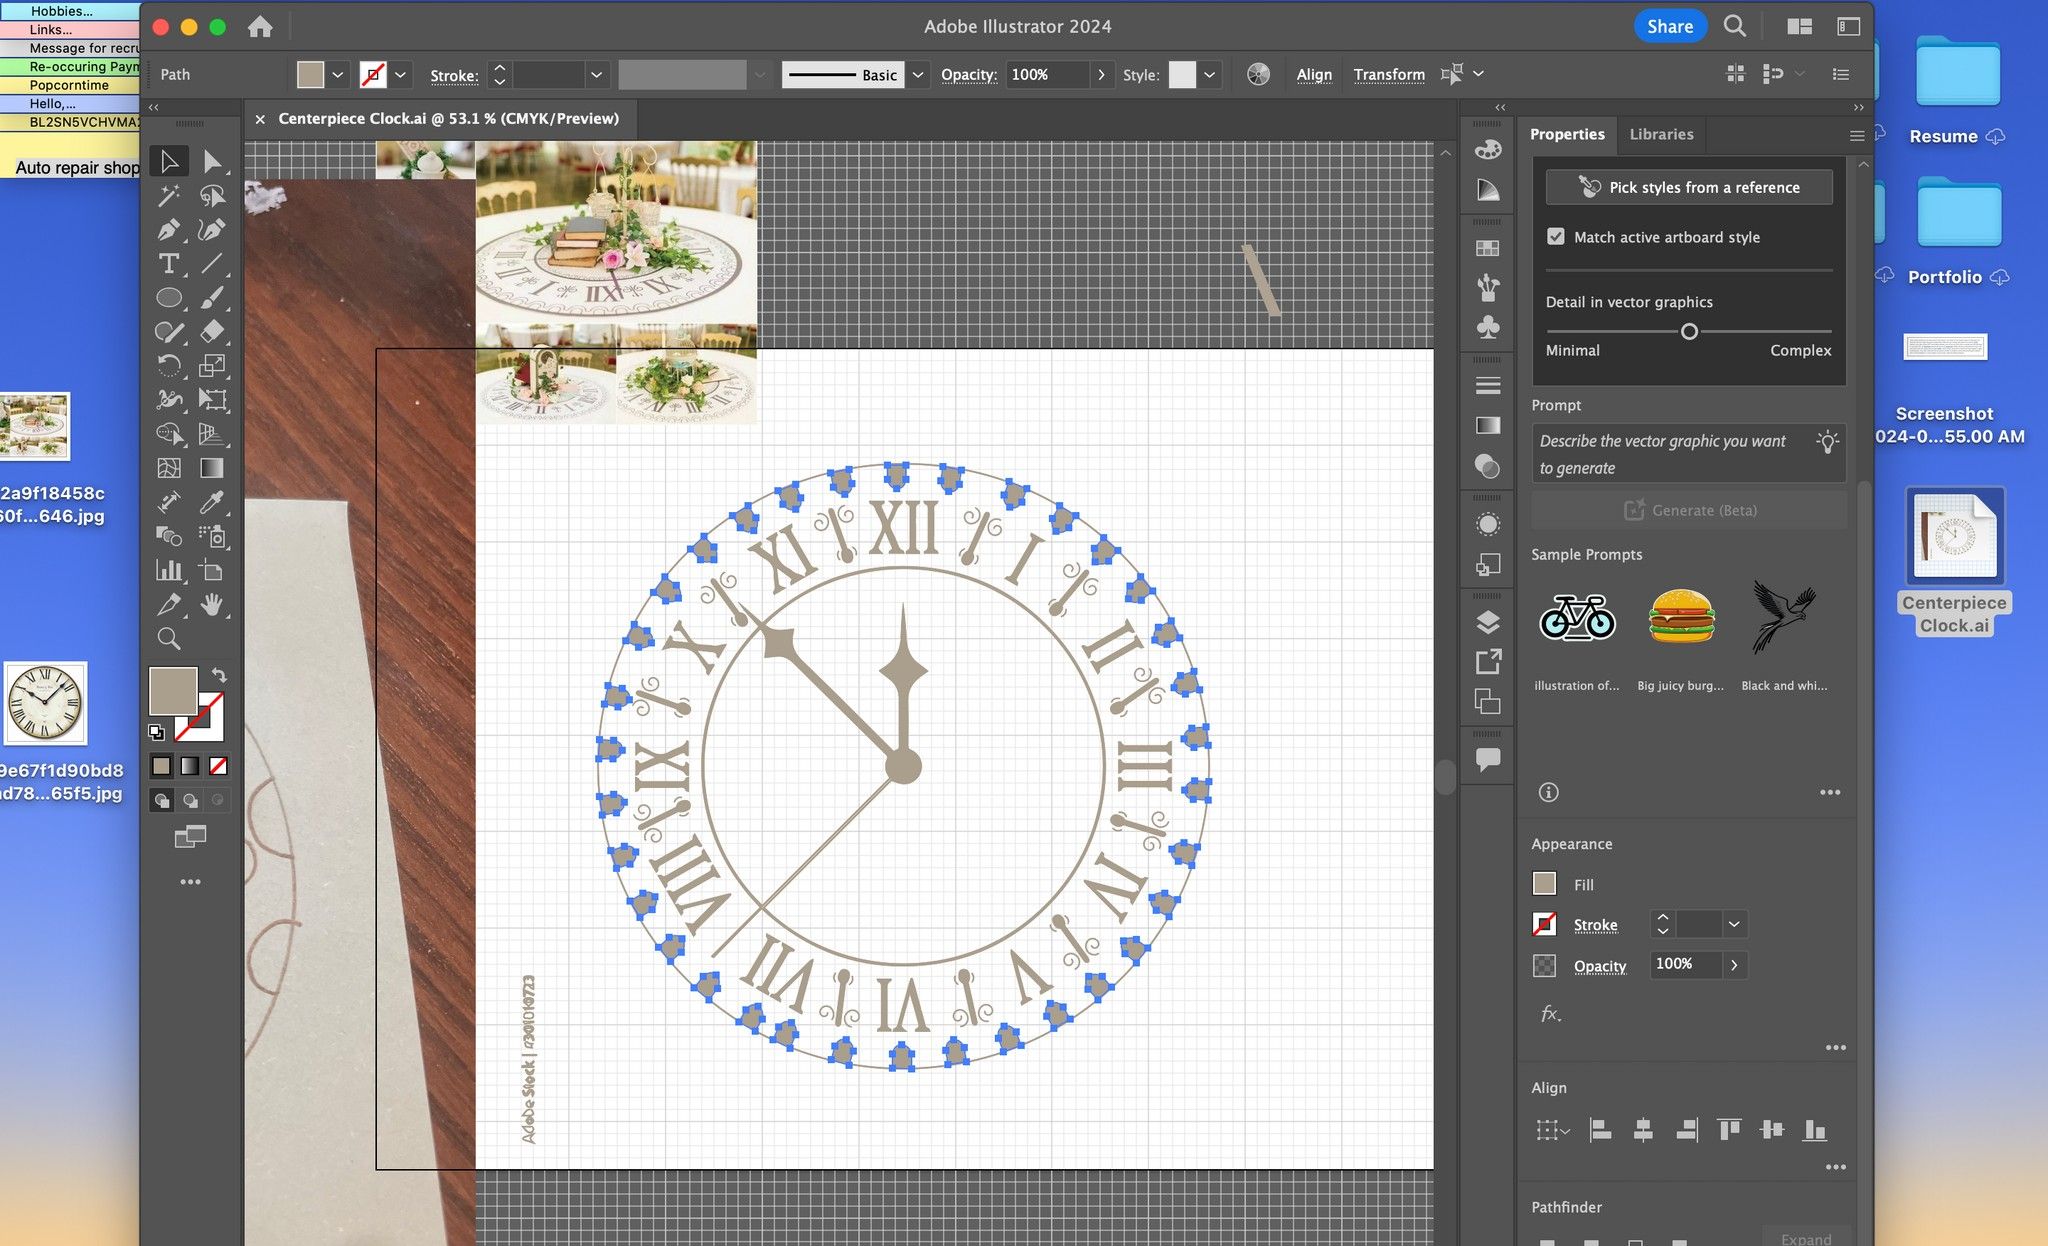Open the Basic brush definition dropdown

918,75
